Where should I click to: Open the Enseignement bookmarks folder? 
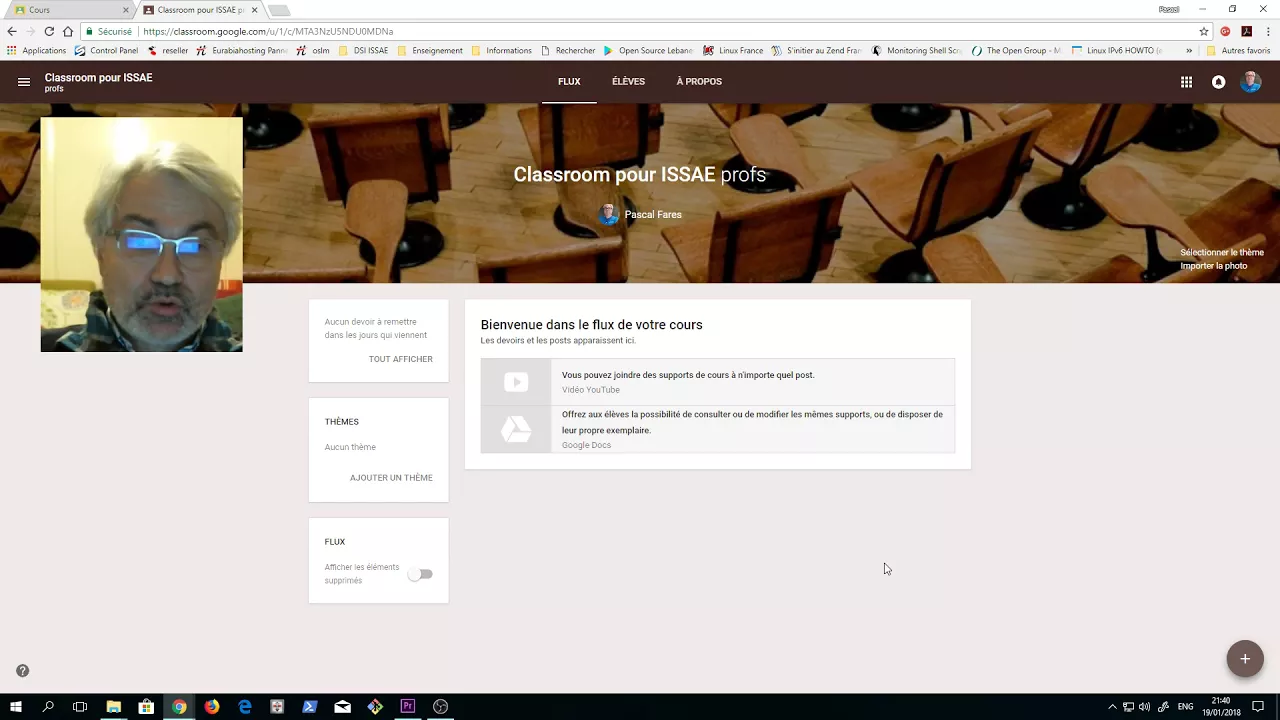tap(430, 50)
